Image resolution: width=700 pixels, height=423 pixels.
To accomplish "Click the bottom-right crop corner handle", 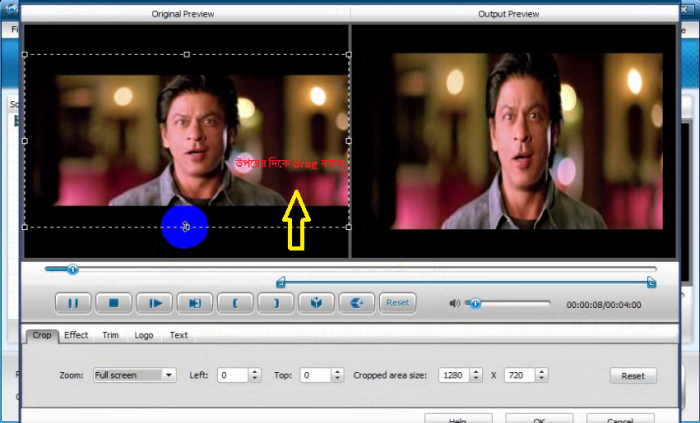I will point(349,227).
